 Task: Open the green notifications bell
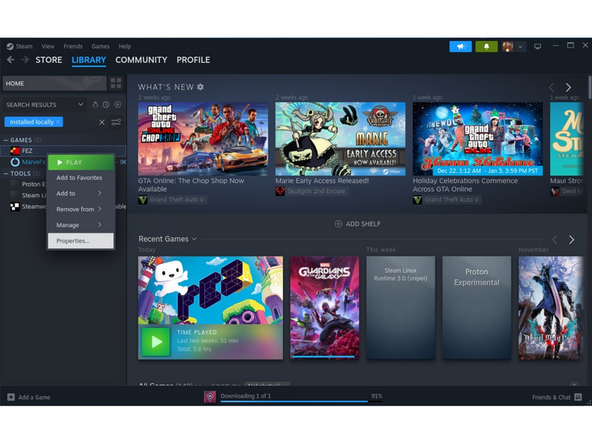[x=486, y=46]
